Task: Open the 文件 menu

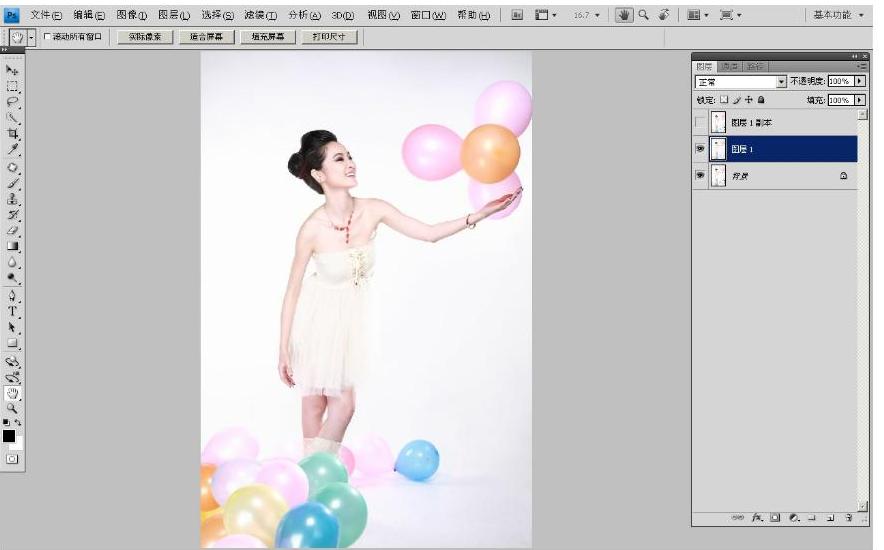Action: [46, 15]
